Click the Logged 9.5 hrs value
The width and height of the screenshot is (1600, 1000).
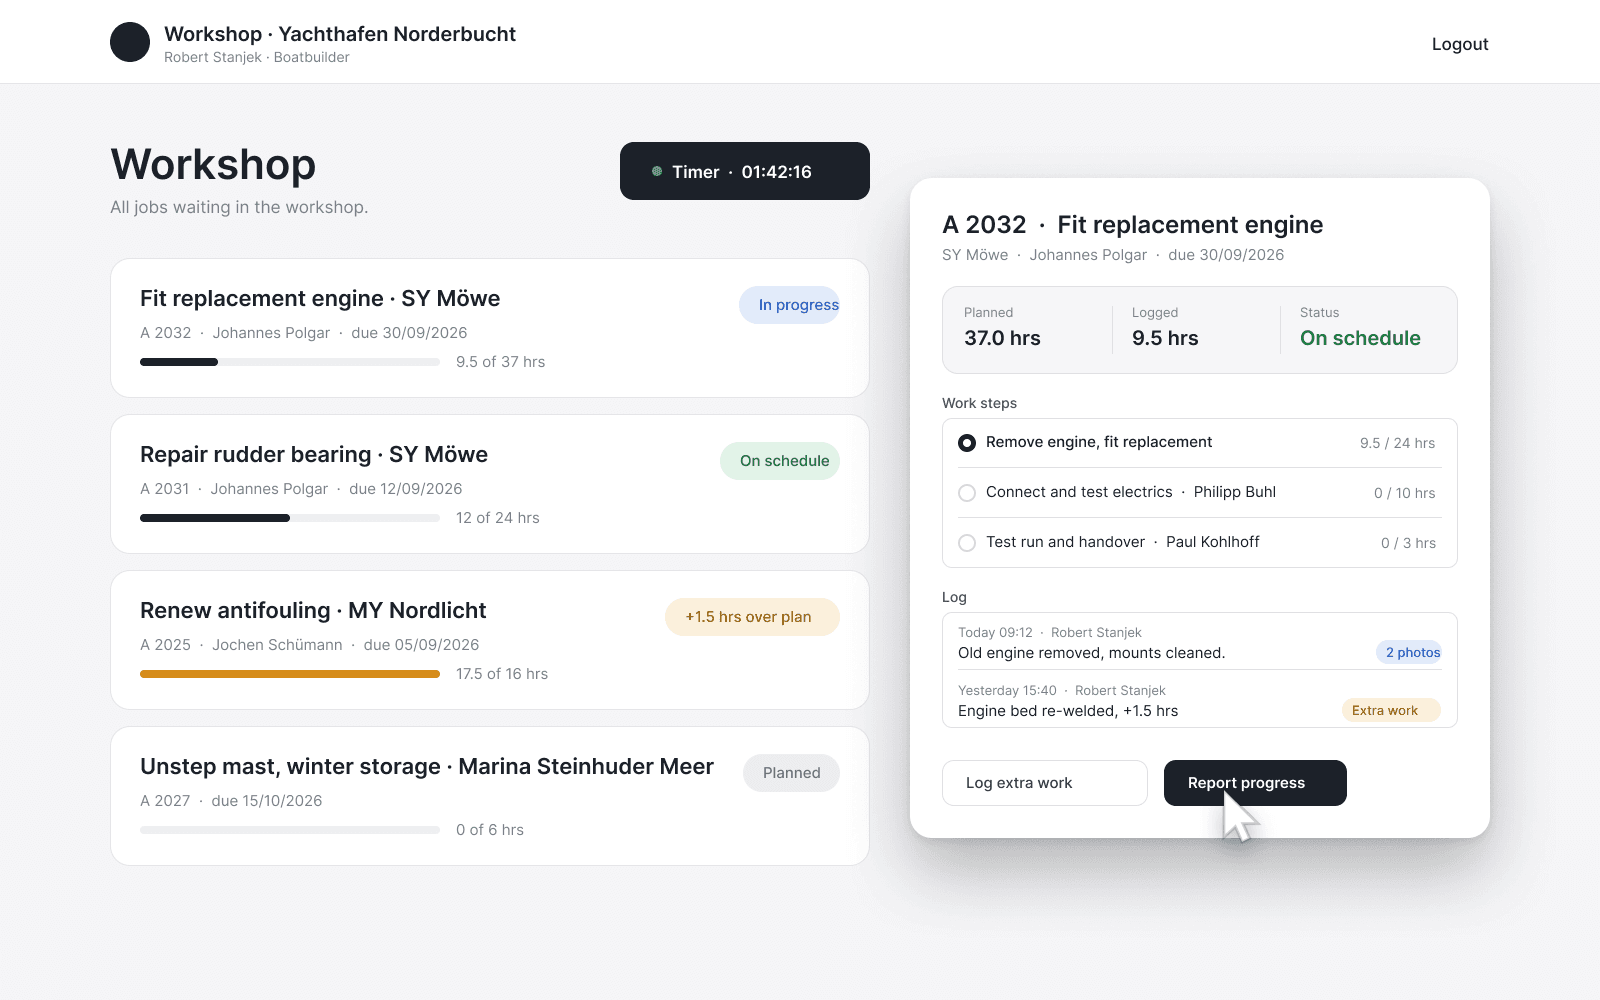coord(1165,338)
